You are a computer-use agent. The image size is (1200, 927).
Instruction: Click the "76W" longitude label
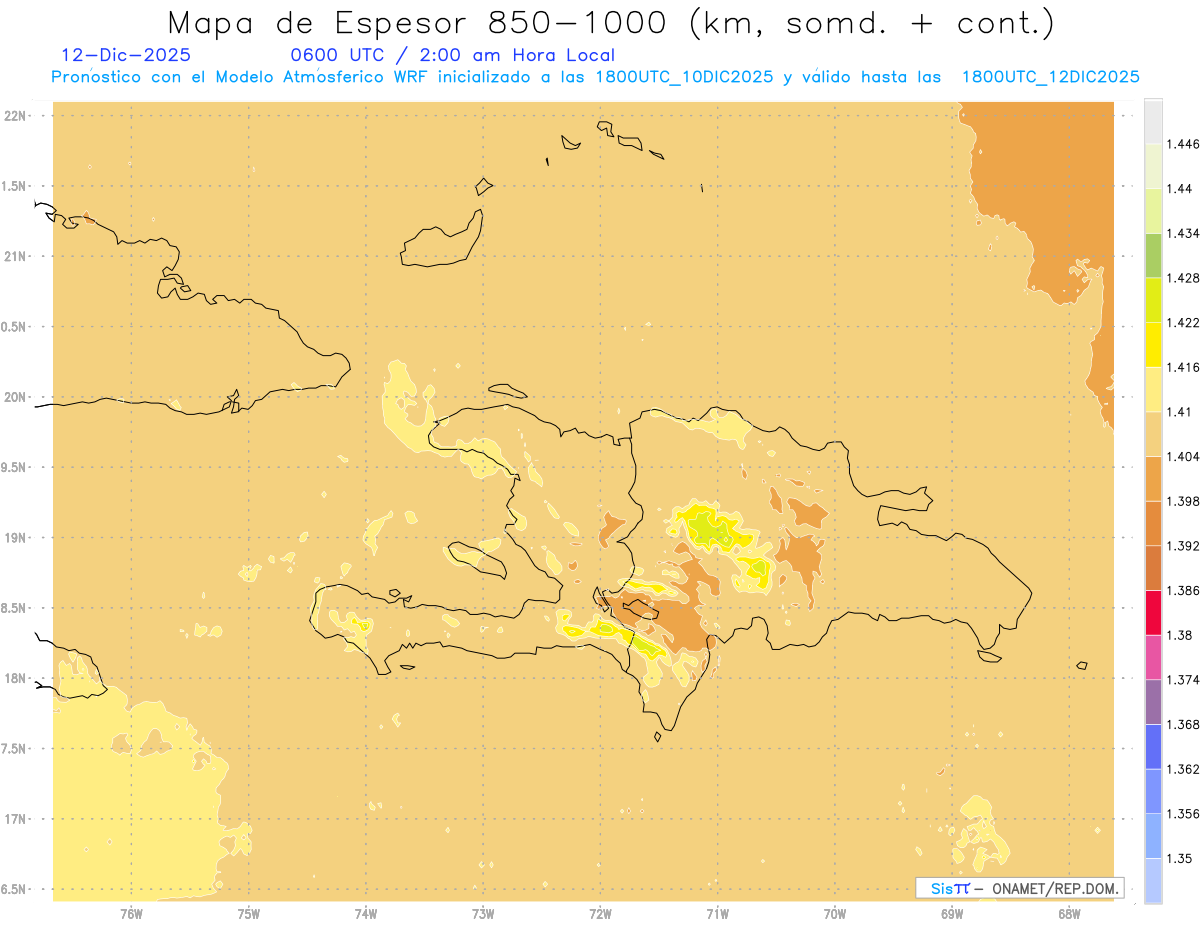click(x=131, y=915)
